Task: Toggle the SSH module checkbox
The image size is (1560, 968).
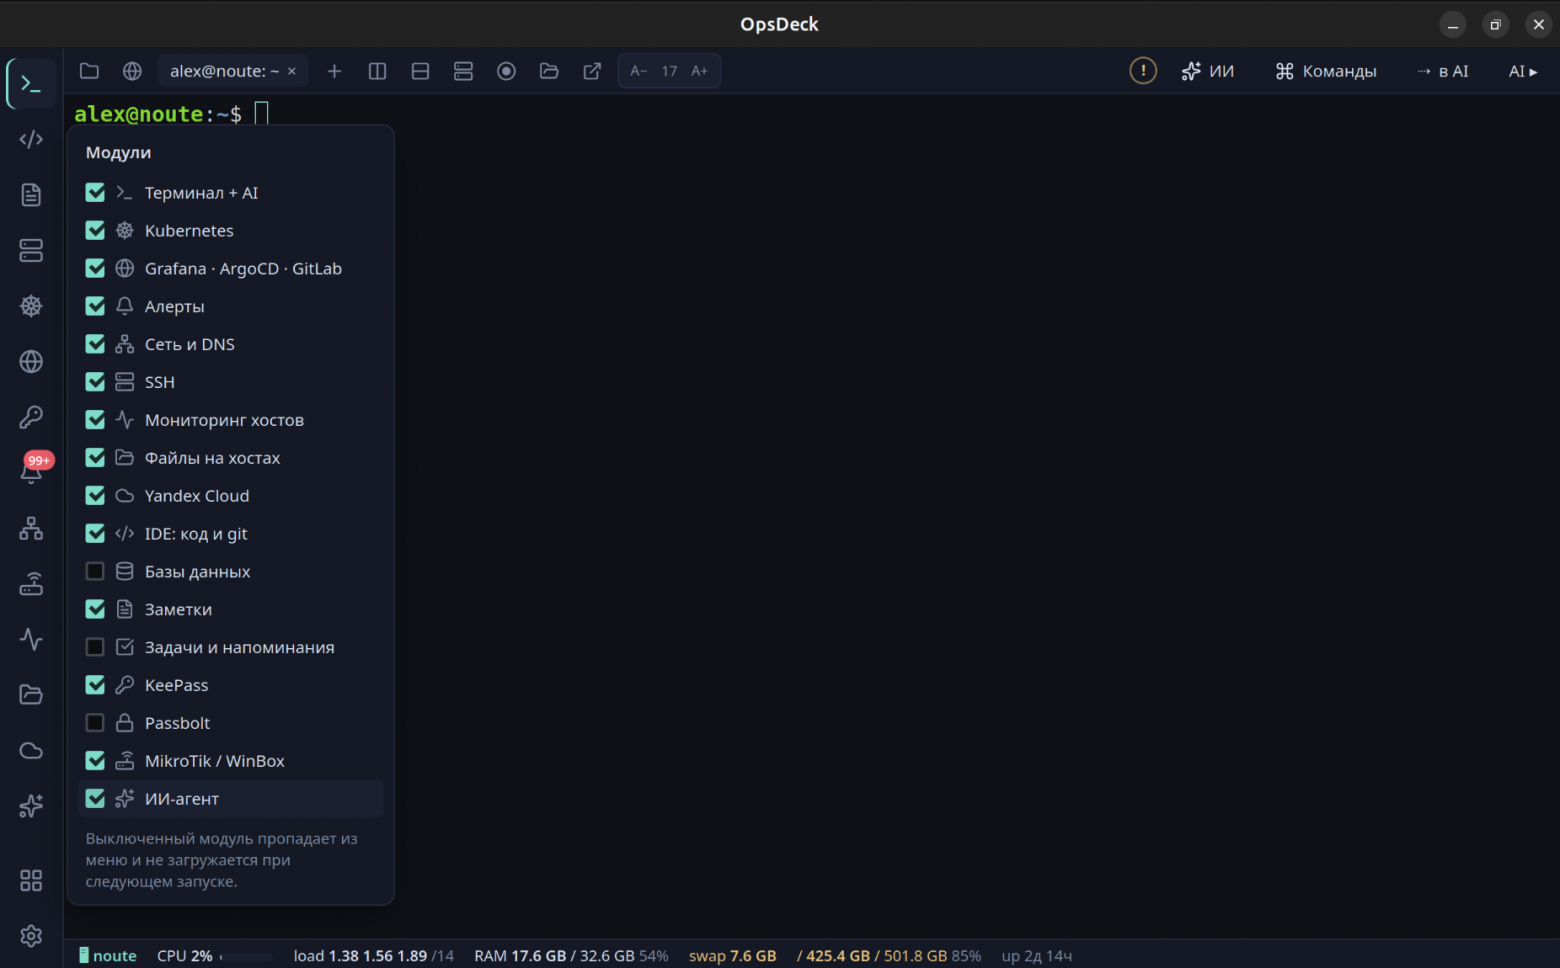Action: 95,382
